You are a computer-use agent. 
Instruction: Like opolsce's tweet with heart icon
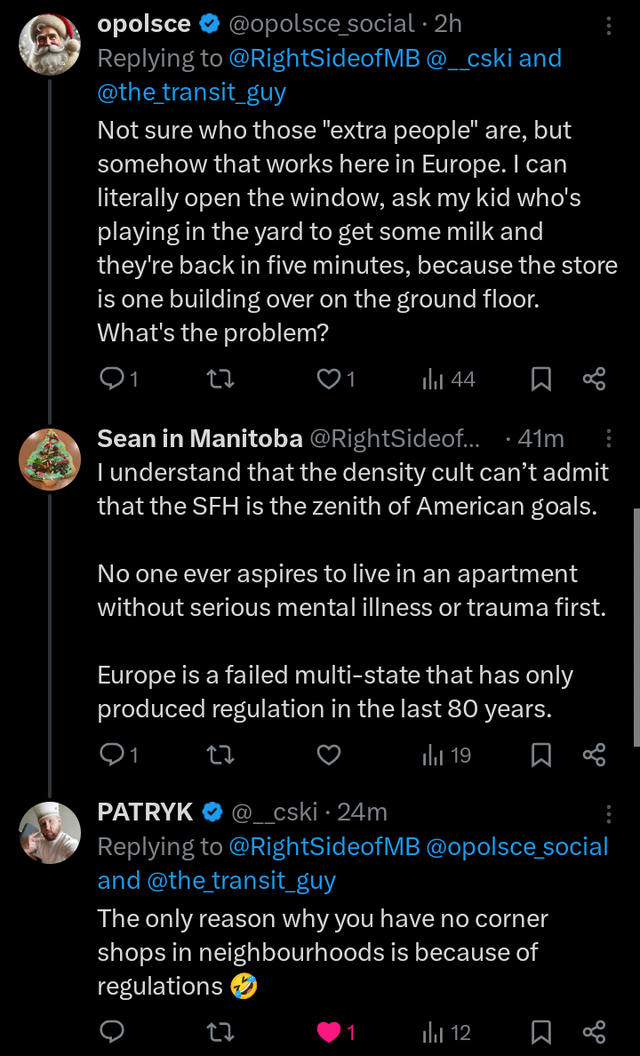coord(329,379)
